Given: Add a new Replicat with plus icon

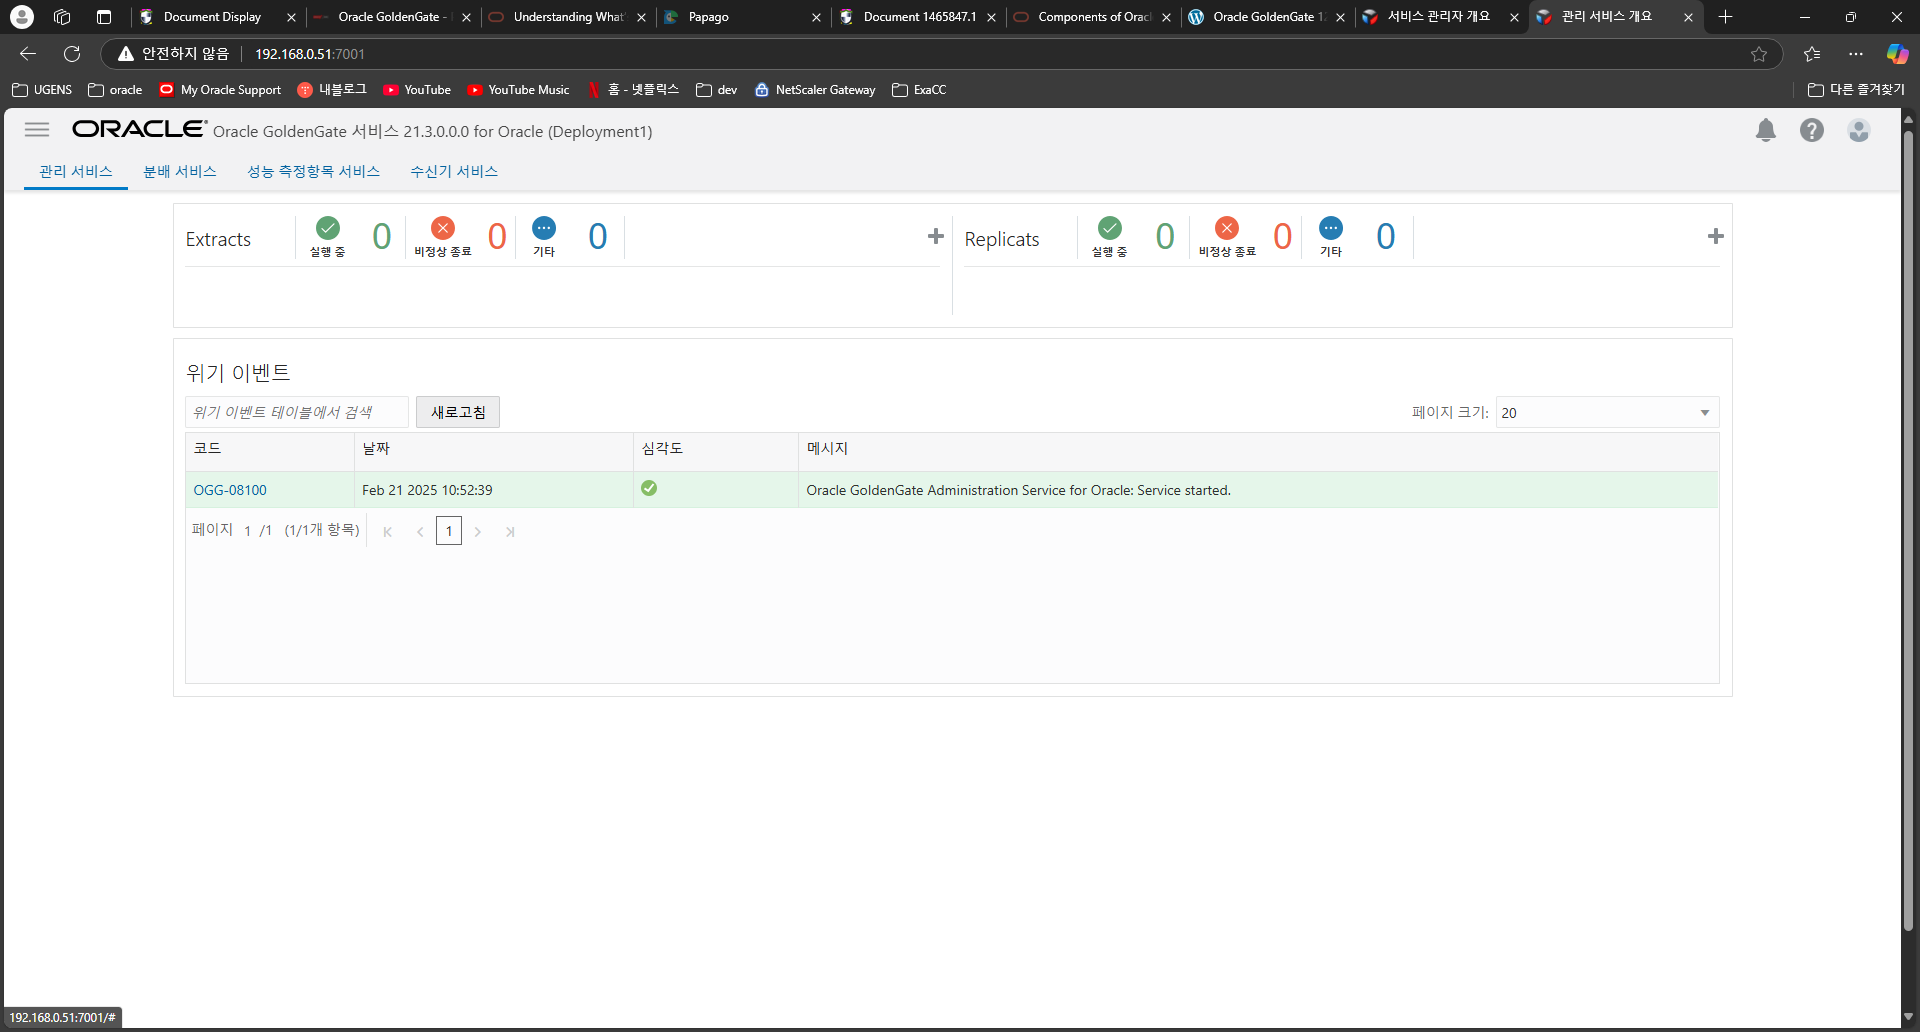Looking at the screenshot, I should click(x=1716, y=236).
